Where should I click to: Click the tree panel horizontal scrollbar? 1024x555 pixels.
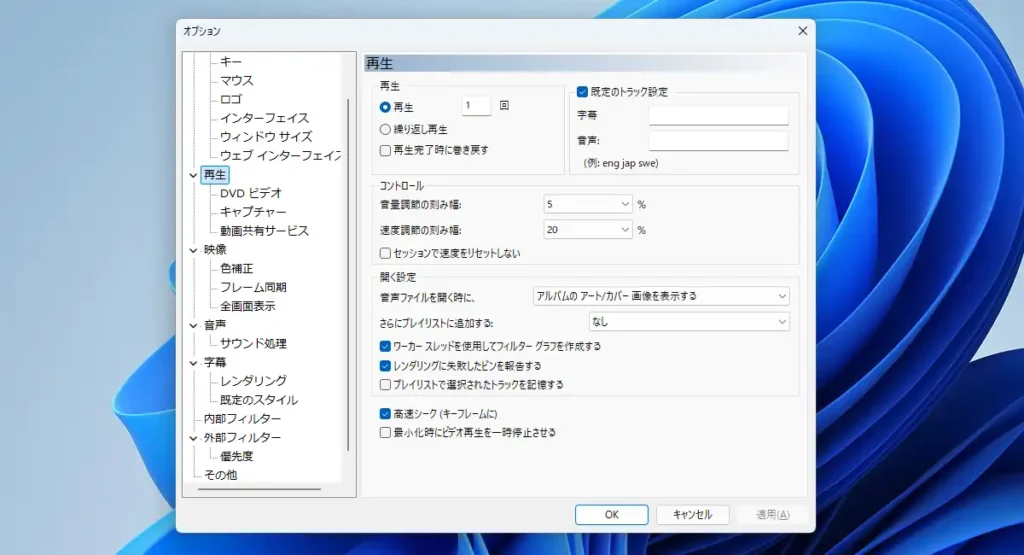coord(258,489)
